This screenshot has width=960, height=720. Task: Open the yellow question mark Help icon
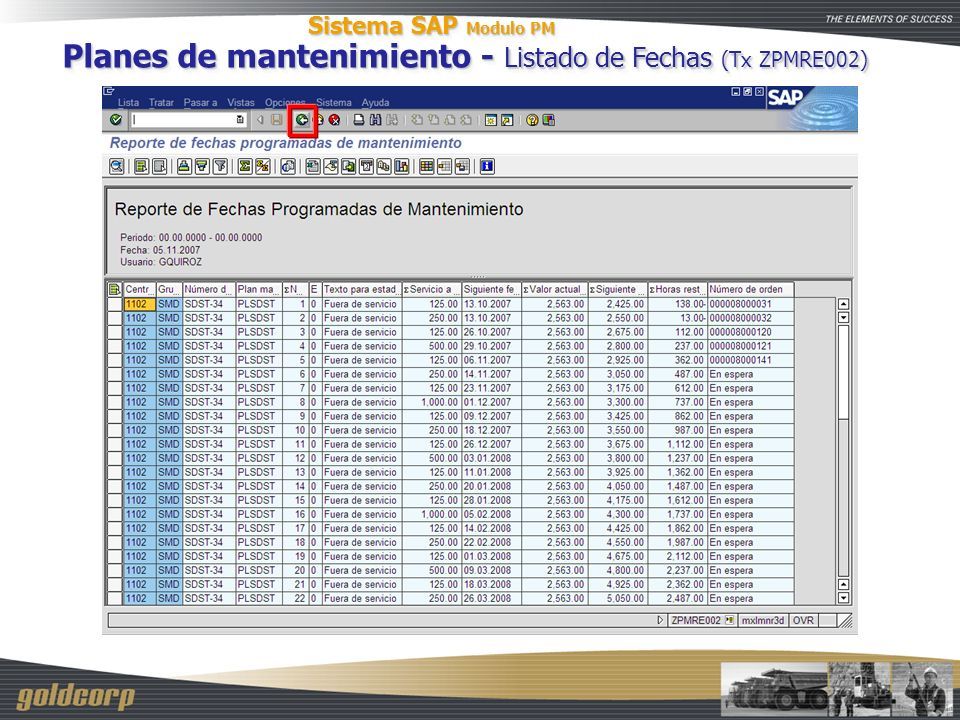point(531,120)
